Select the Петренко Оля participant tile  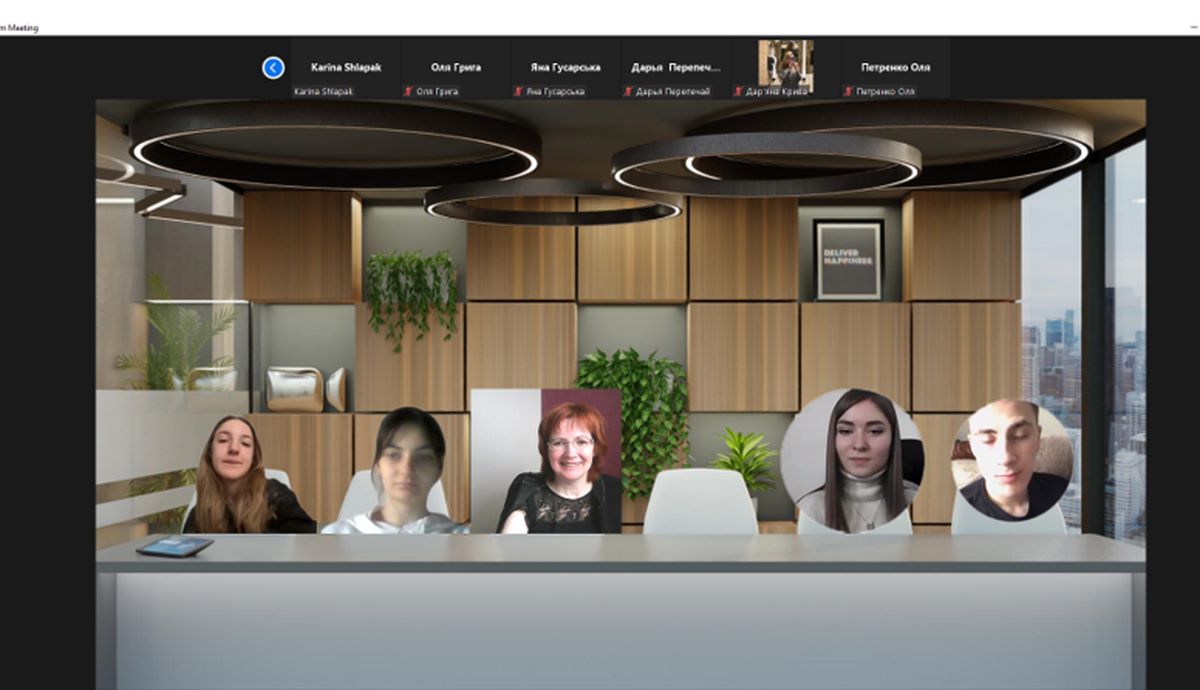pyautogui.click(x=895, y=68)
